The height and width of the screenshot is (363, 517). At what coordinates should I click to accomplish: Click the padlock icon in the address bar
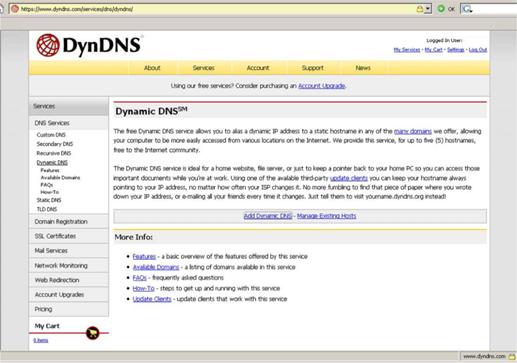420,9
